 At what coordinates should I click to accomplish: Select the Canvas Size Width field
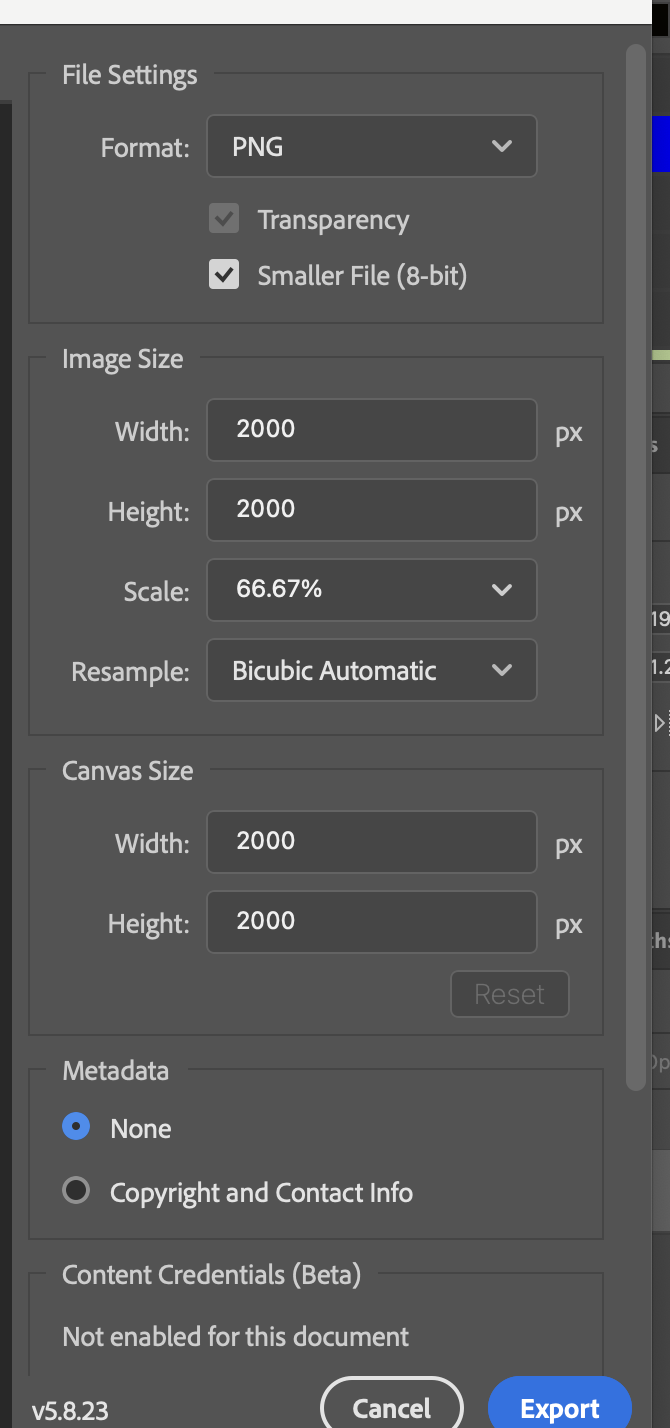pyautogui.click(x=371, y=842)
